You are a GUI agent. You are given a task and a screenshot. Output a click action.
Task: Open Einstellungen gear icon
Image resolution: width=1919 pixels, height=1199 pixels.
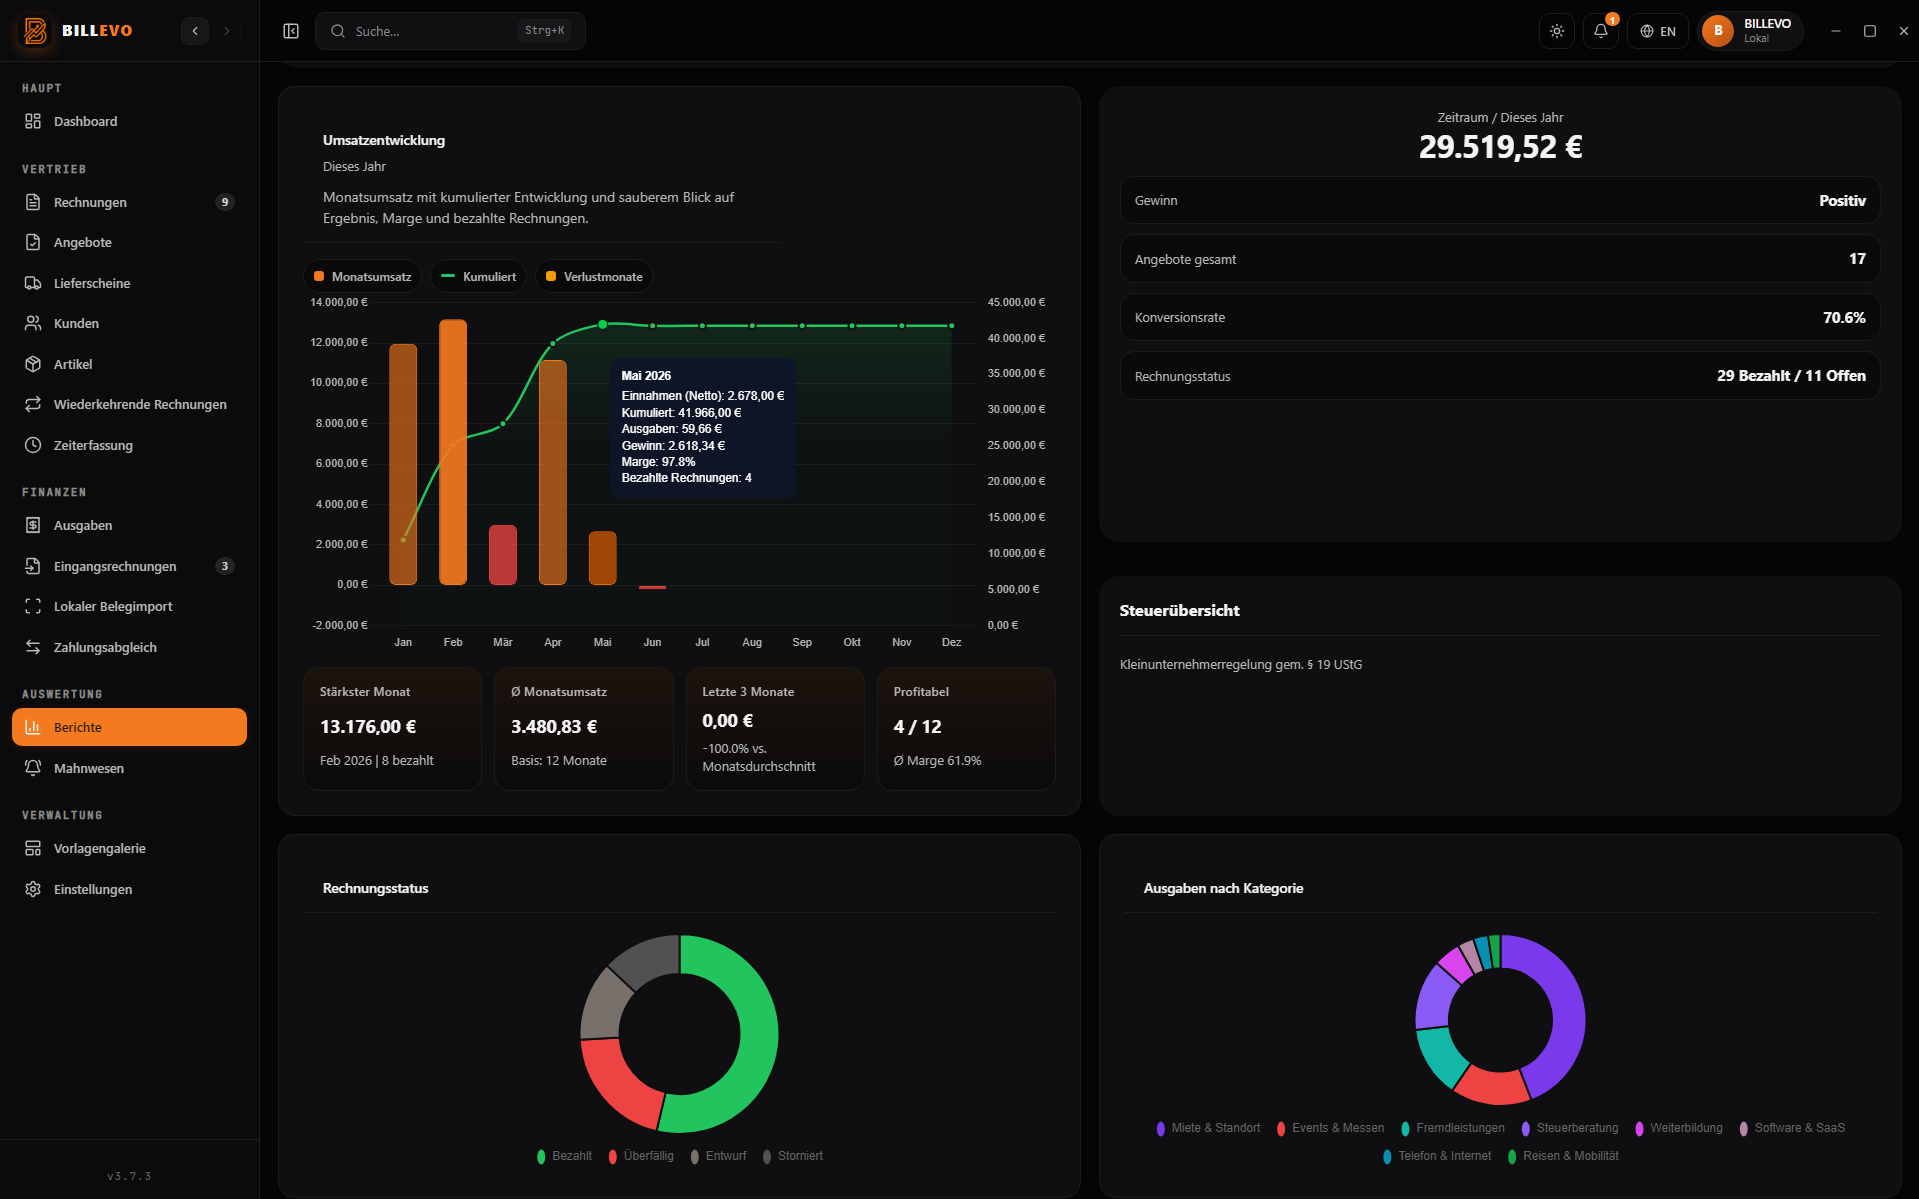point(33,889)
